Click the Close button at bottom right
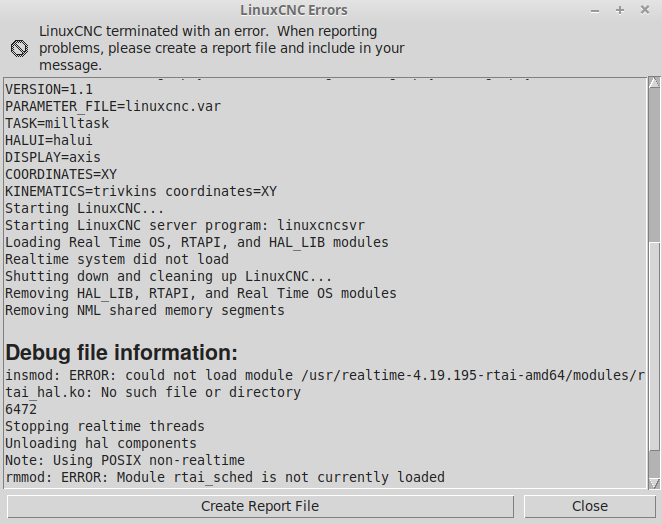This screenshot has width=662, height=524. point(589,506)
